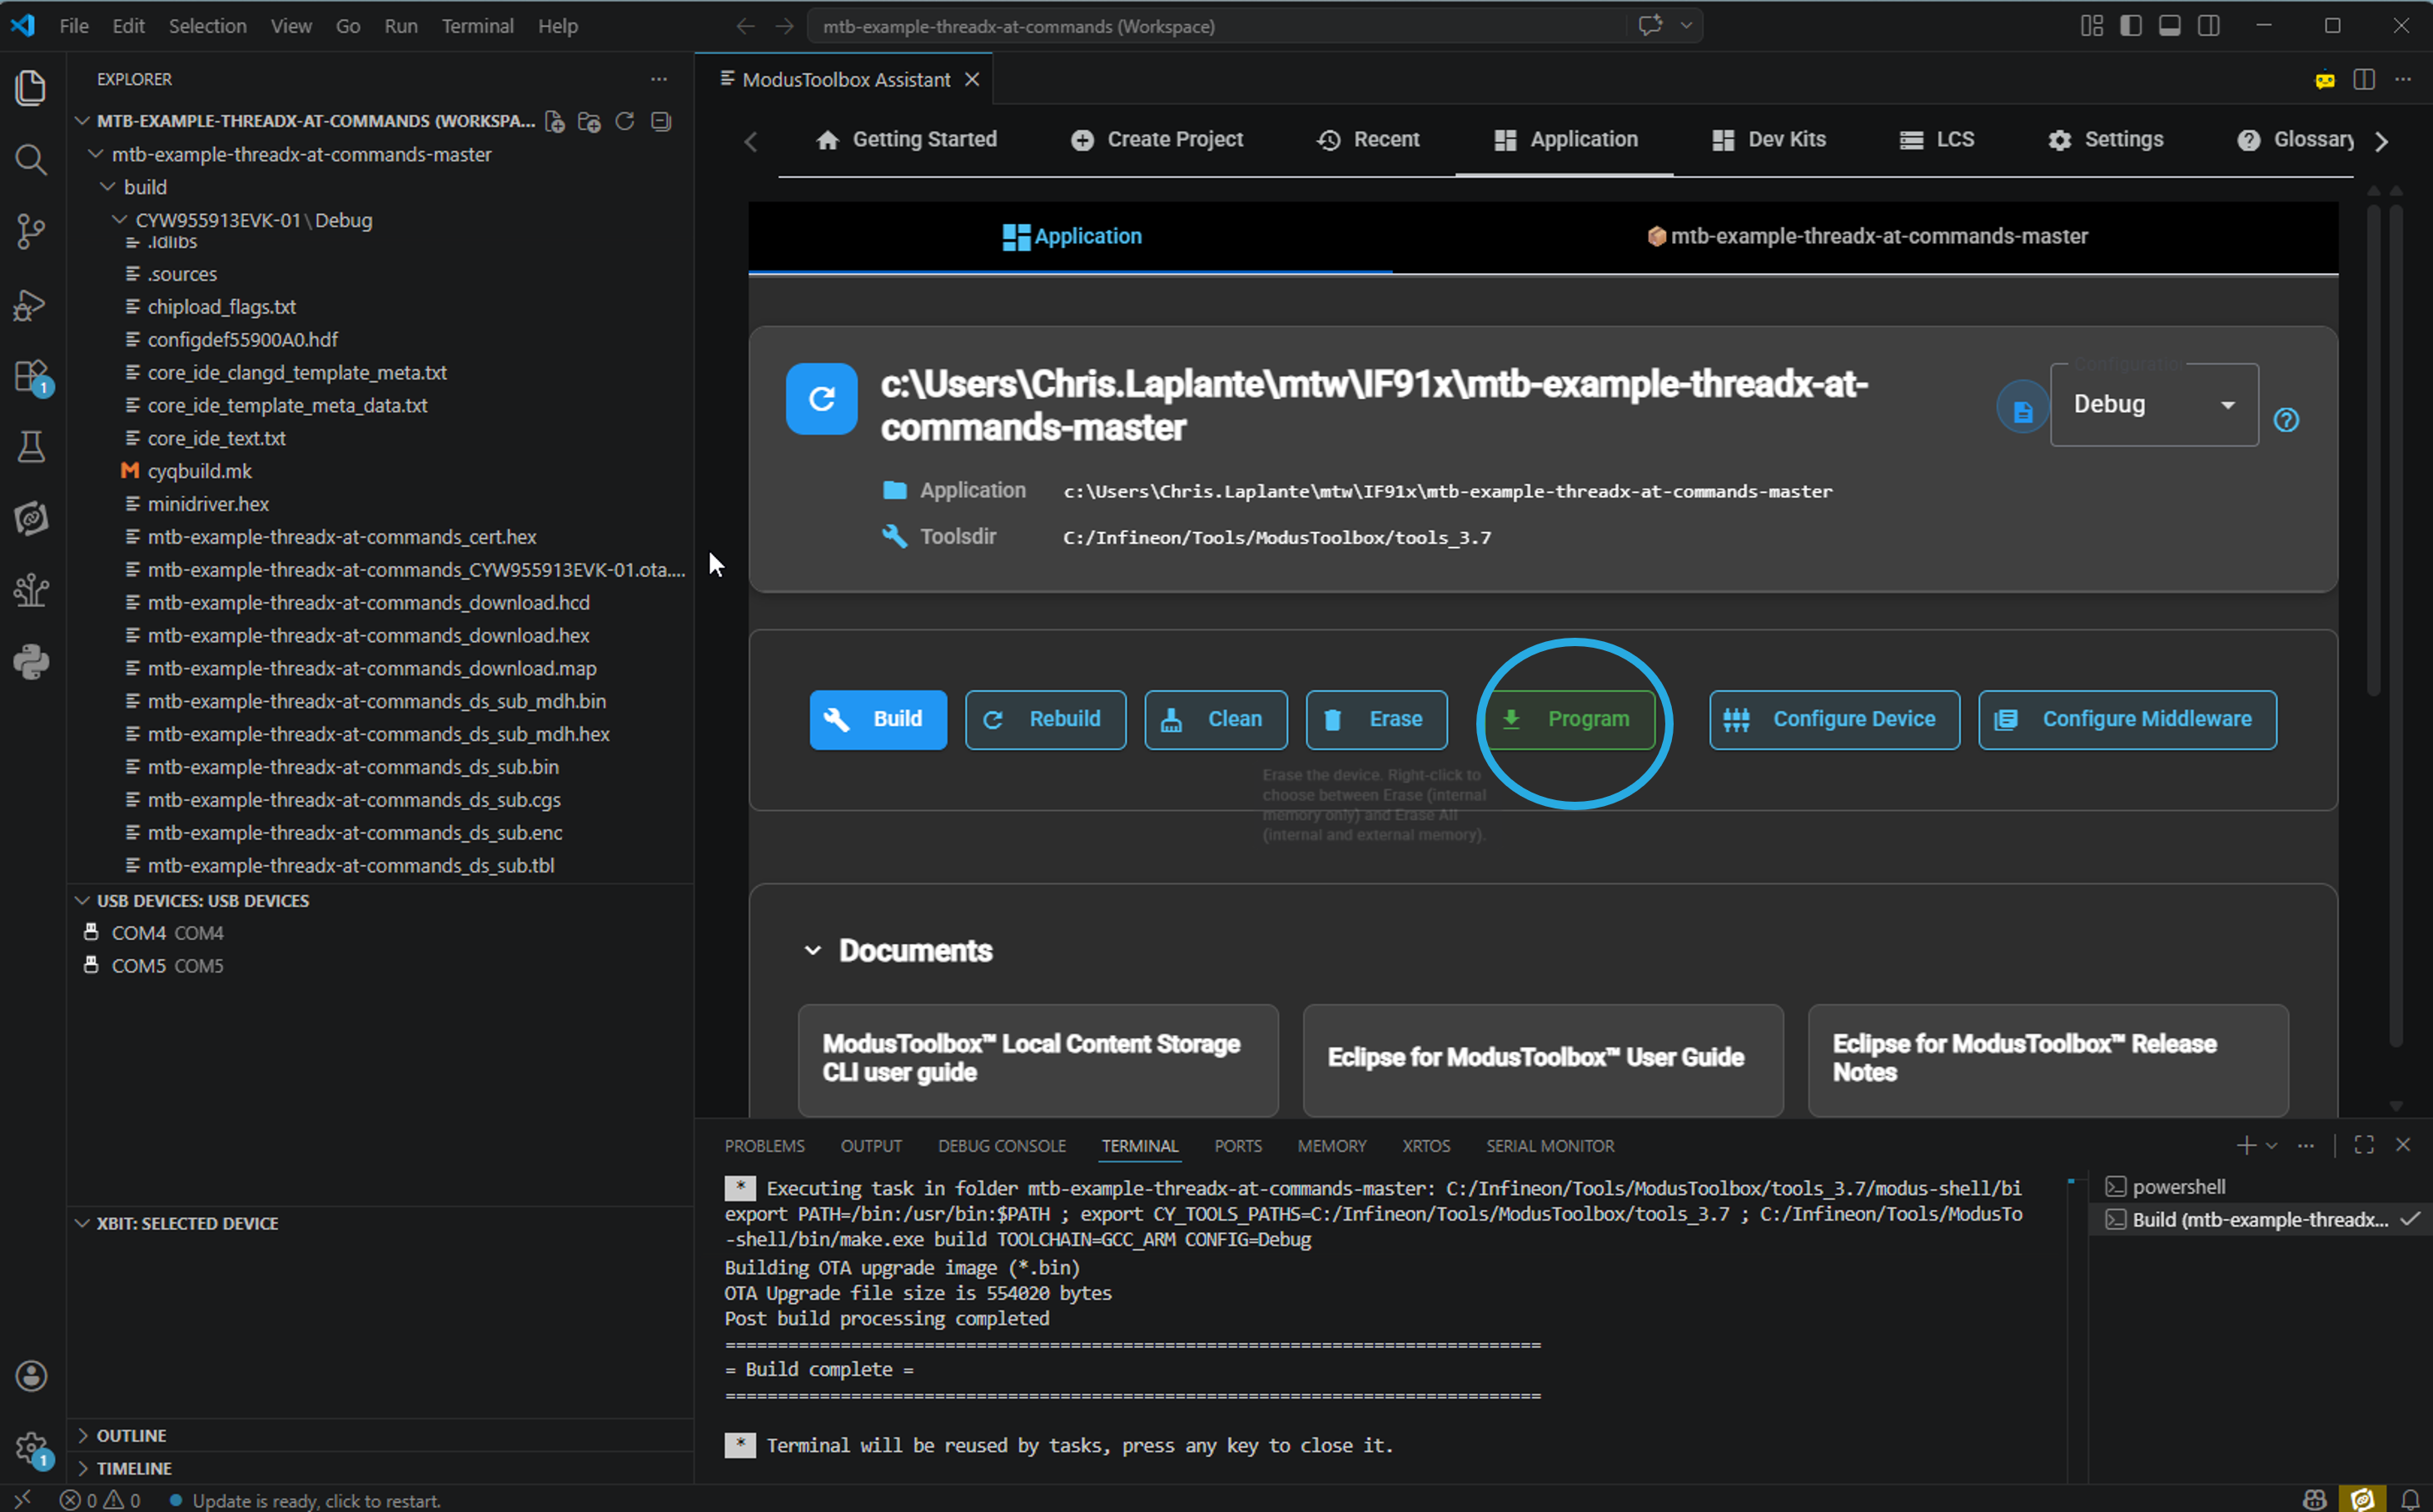This screenshot has height=1512, width=2433.
Task: Click the green Program button
Action: tap(1570, 719)
